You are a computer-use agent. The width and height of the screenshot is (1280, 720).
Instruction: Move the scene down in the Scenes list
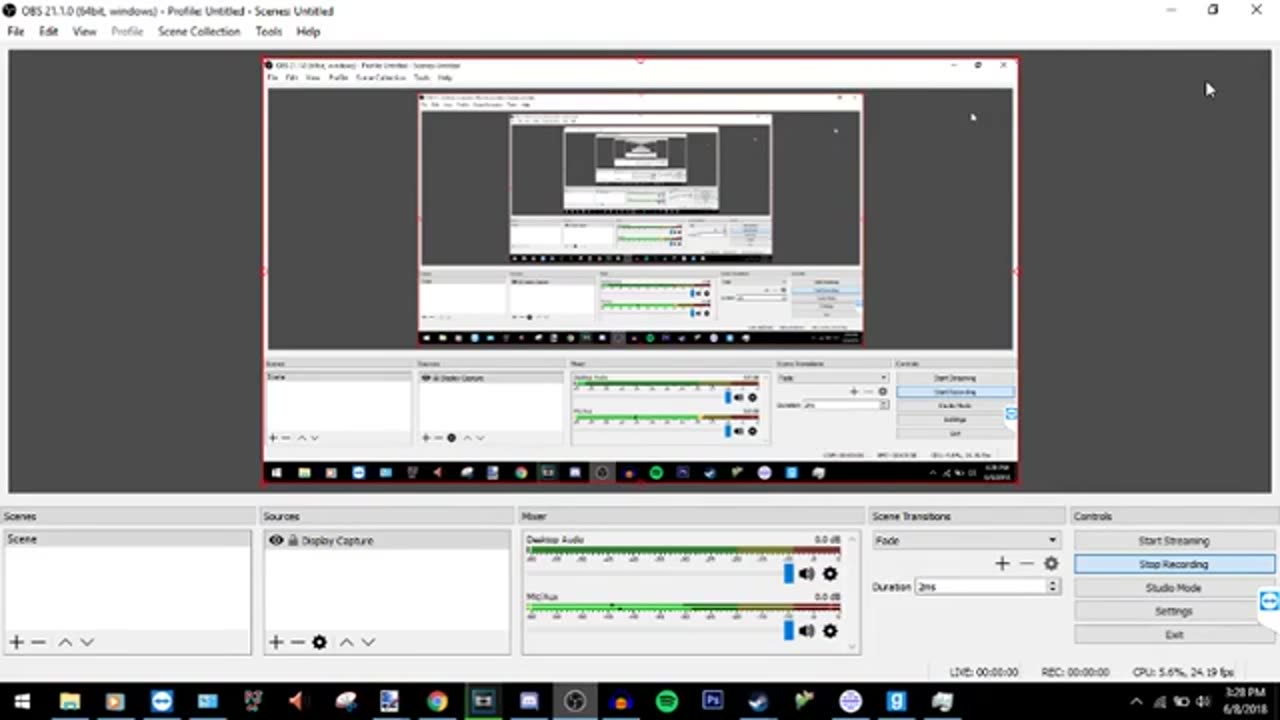coord(87,642)
